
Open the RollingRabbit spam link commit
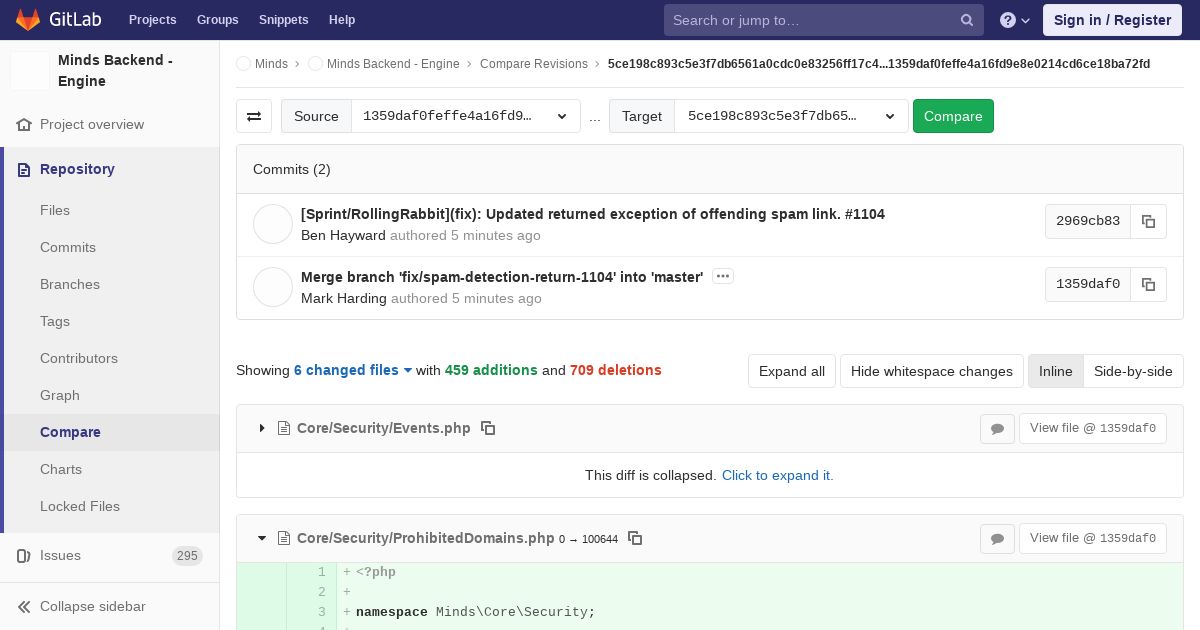[x=593, y=214]
